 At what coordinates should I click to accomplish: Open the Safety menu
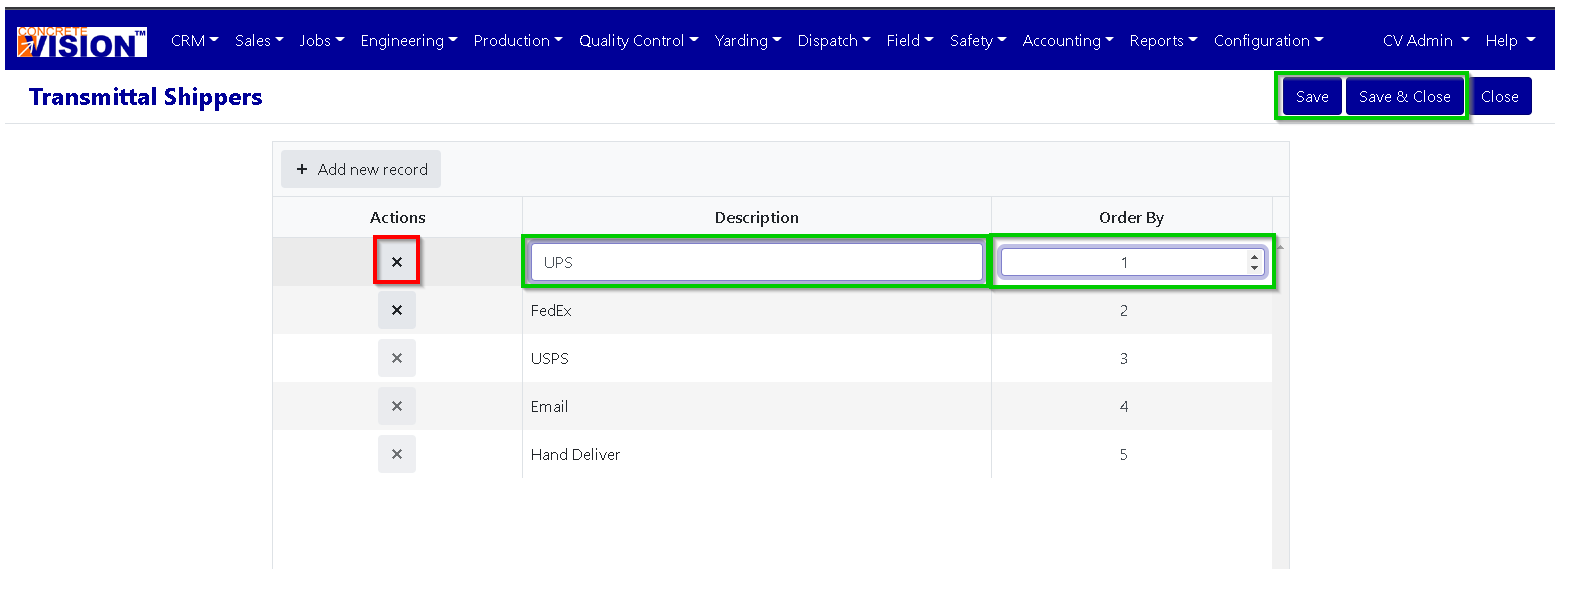coord(978,41)
